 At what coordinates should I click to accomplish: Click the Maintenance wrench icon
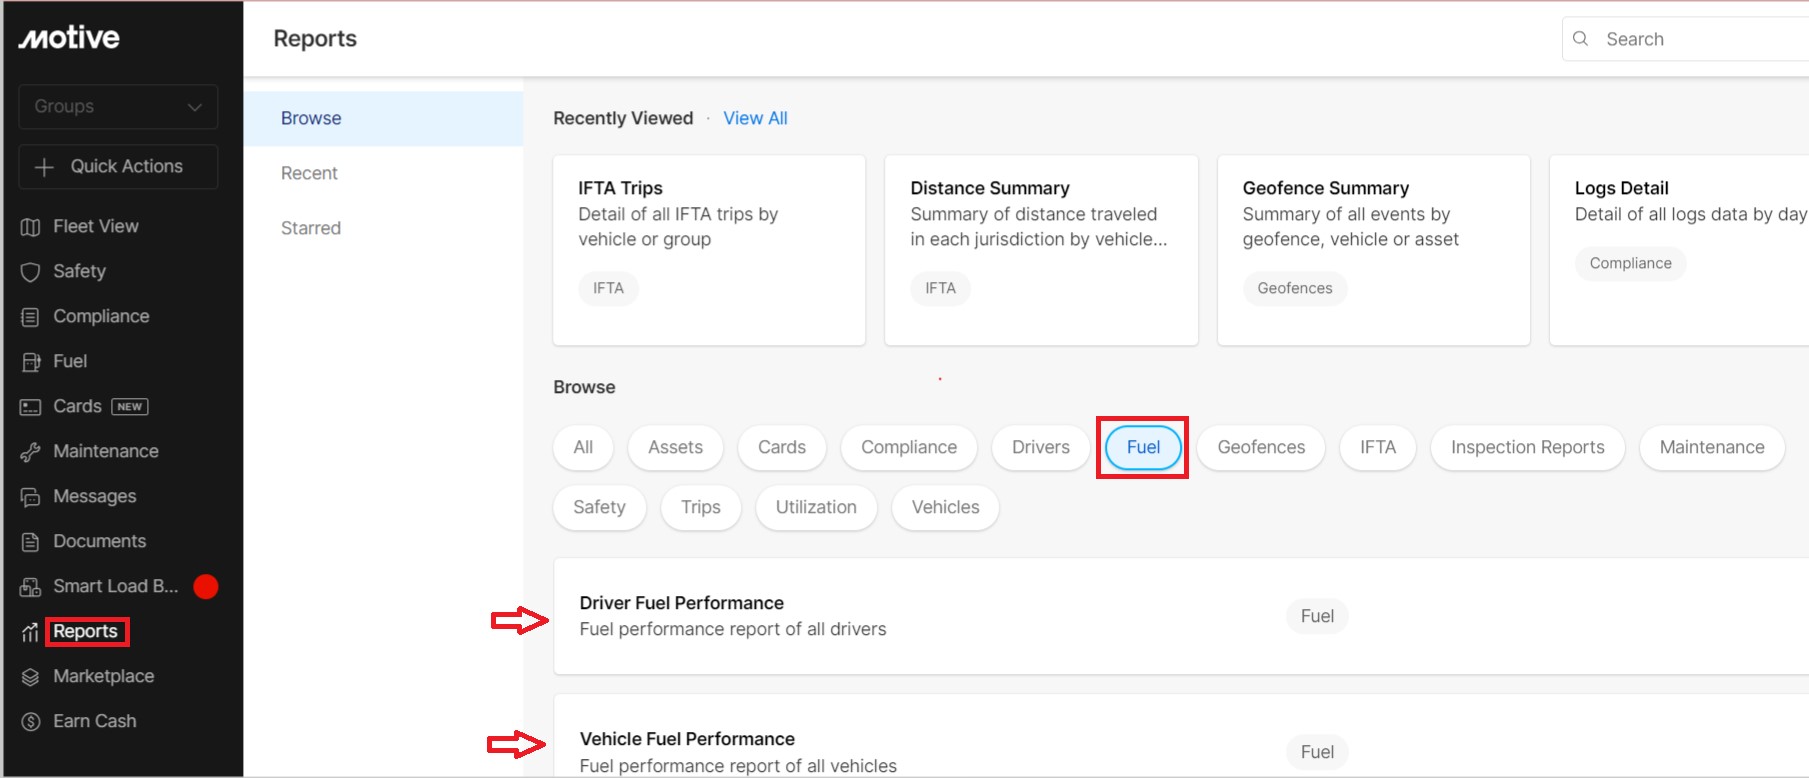30,452
